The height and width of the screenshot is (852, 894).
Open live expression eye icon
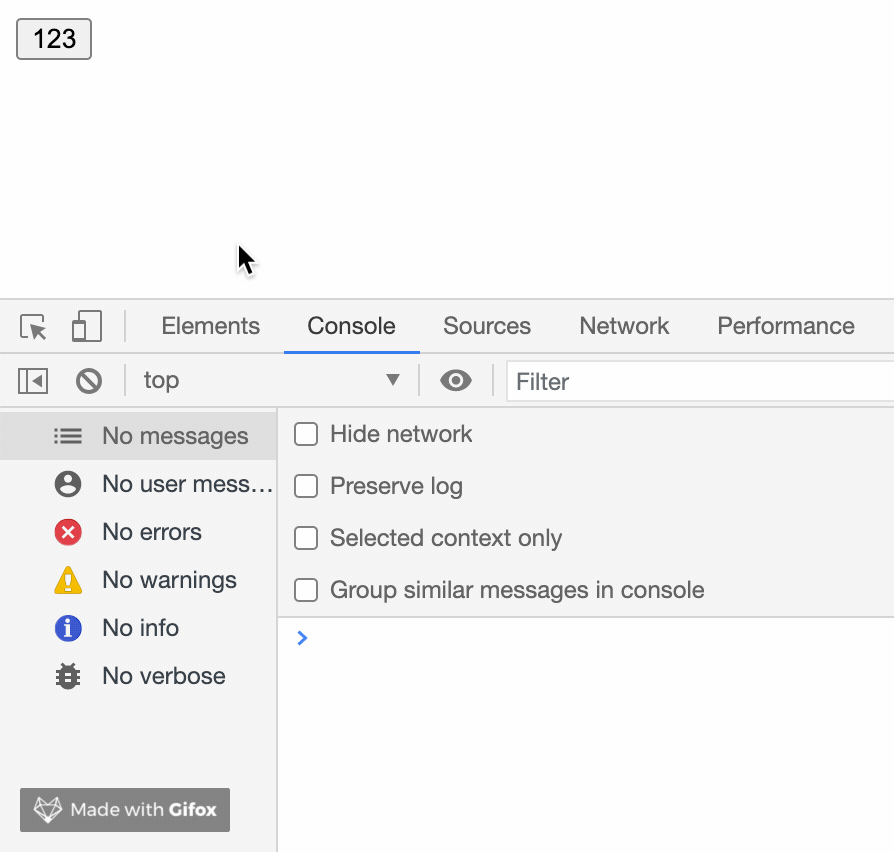pos(456,381)
